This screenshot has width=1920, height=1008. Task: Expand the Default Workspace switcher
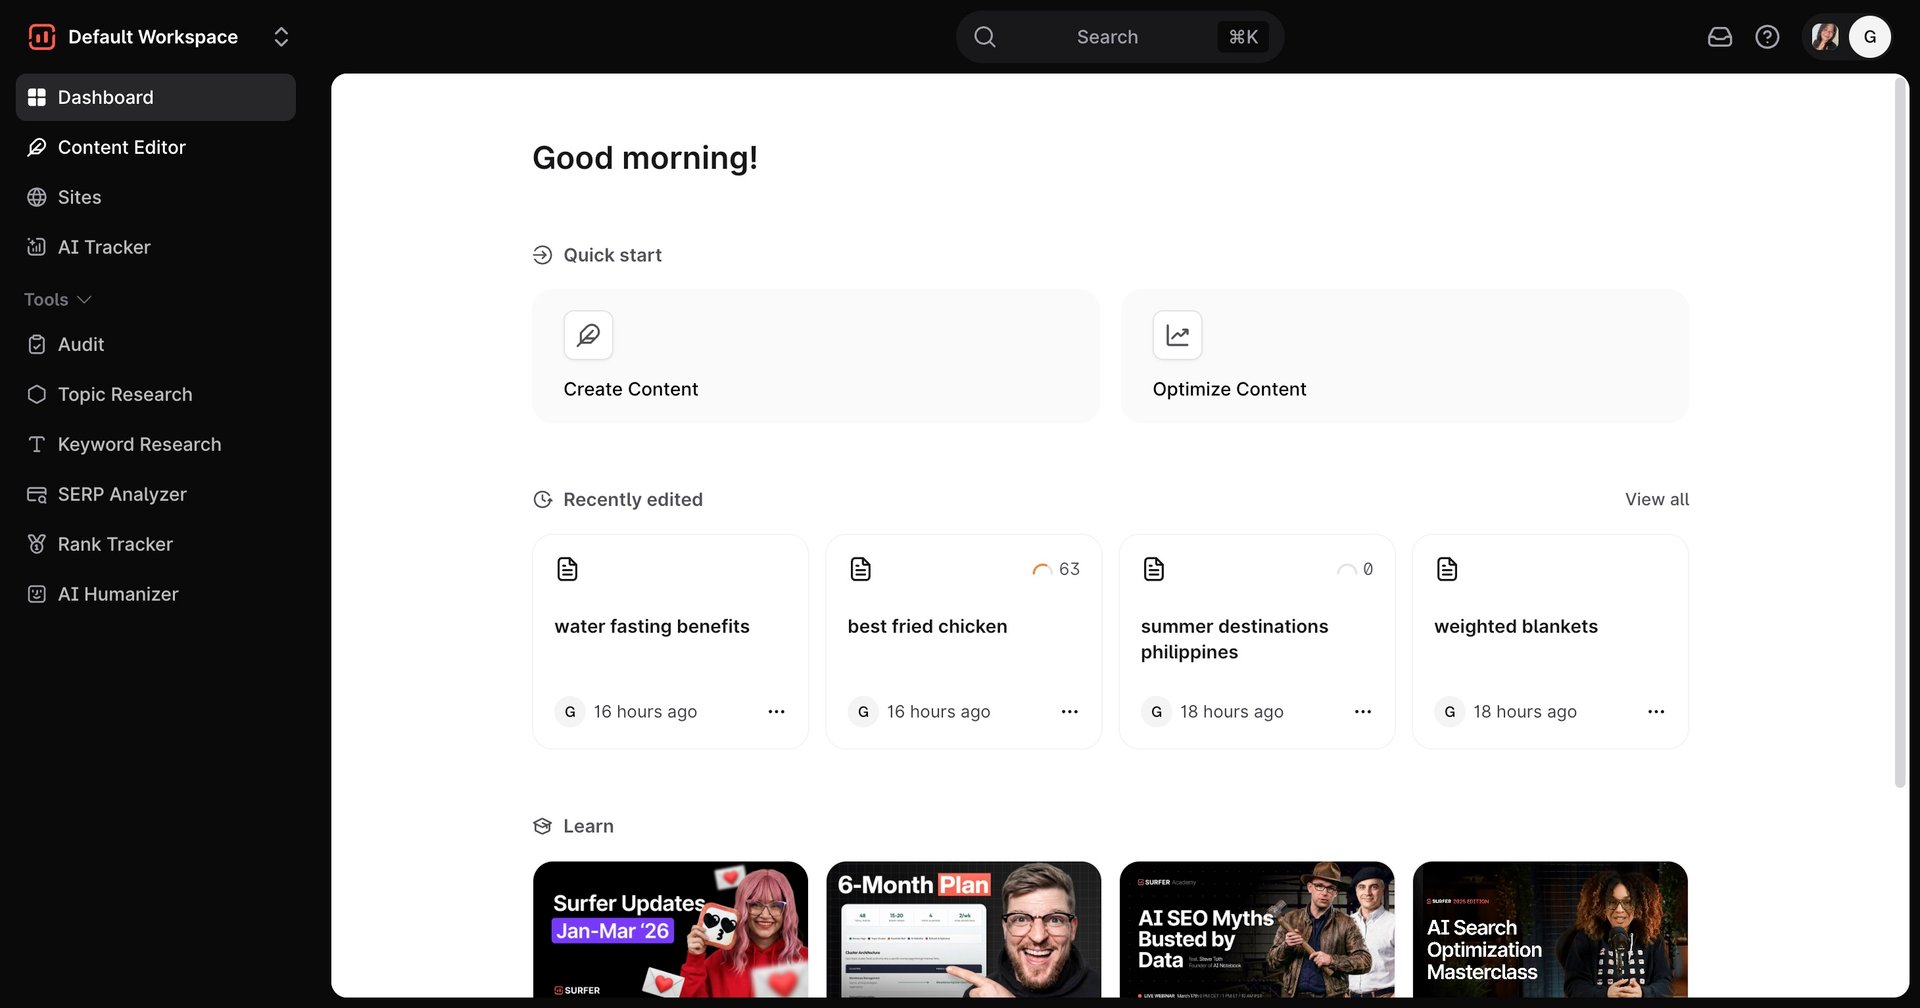tap(281, 37)
